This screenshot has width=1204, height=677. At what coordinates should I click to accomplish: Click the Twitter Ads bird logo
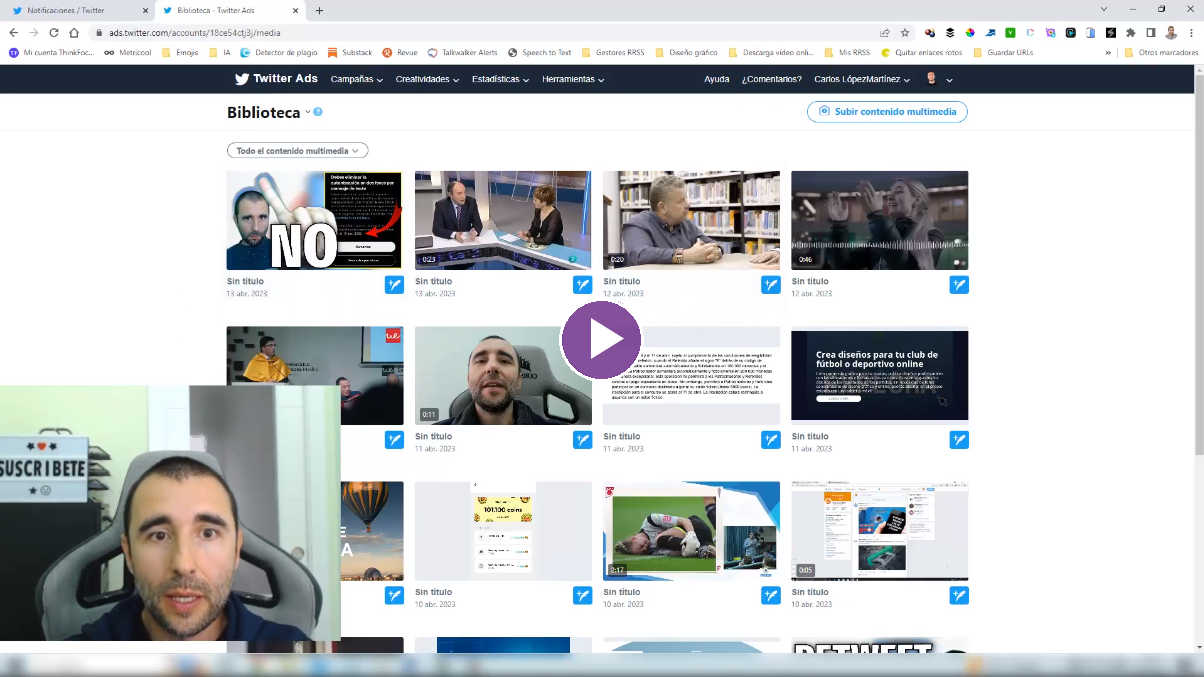242,79
